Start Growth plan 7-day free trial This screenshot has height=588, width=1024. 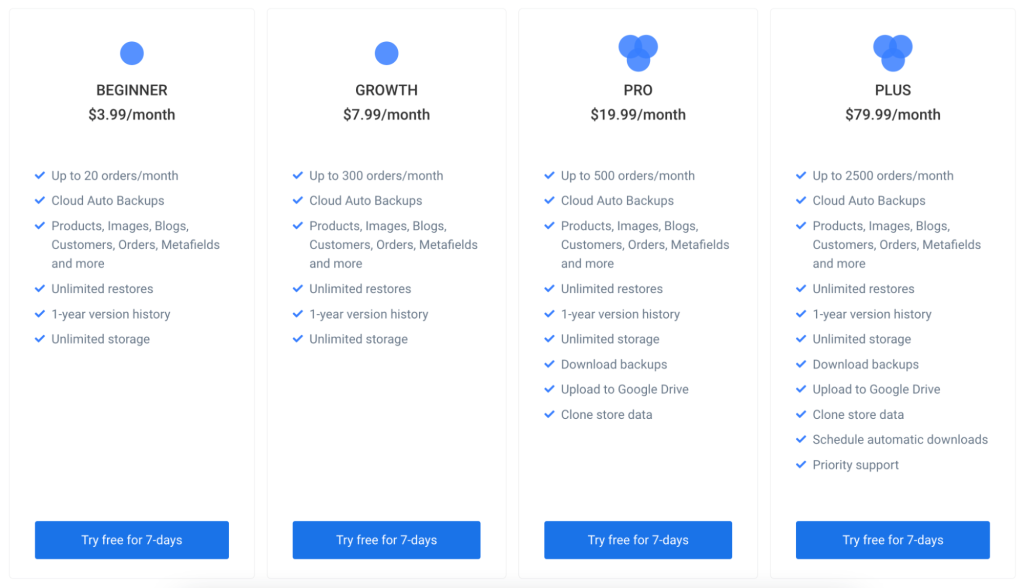387,540
